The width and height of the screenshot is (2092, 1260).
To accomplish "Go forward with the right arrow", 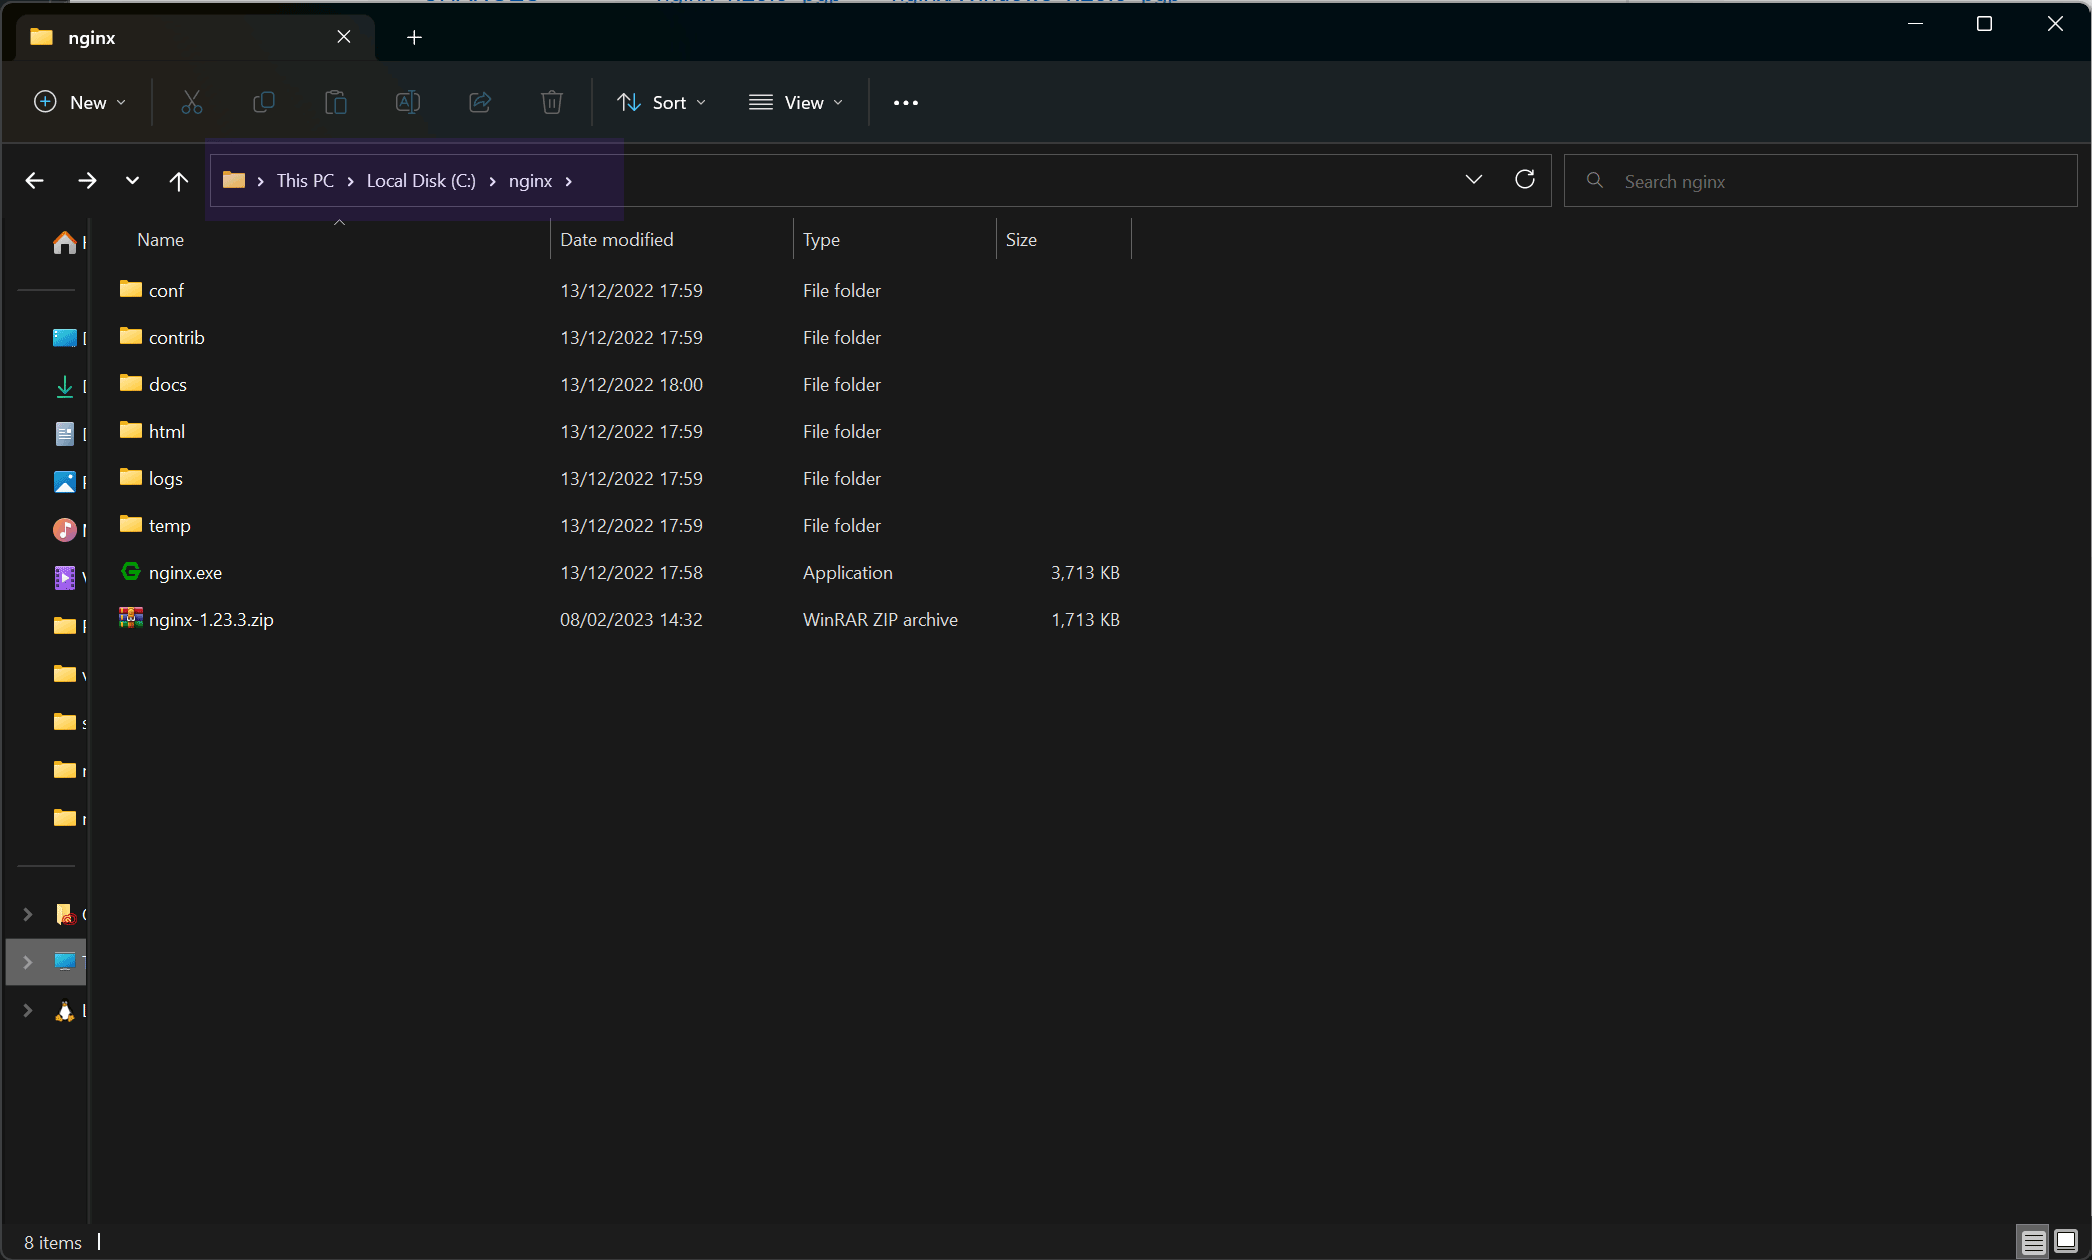I will pos(87,181).
